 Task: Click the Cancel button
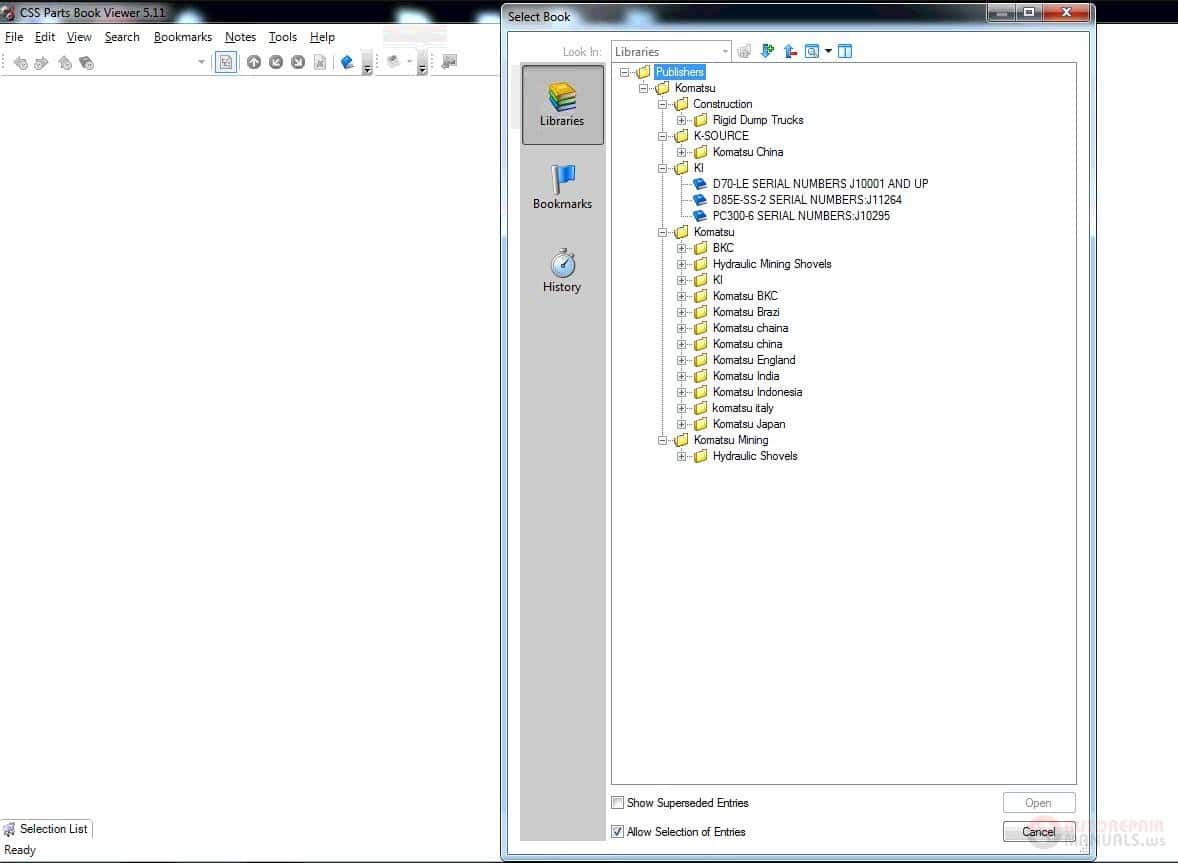pos(1039,831)
